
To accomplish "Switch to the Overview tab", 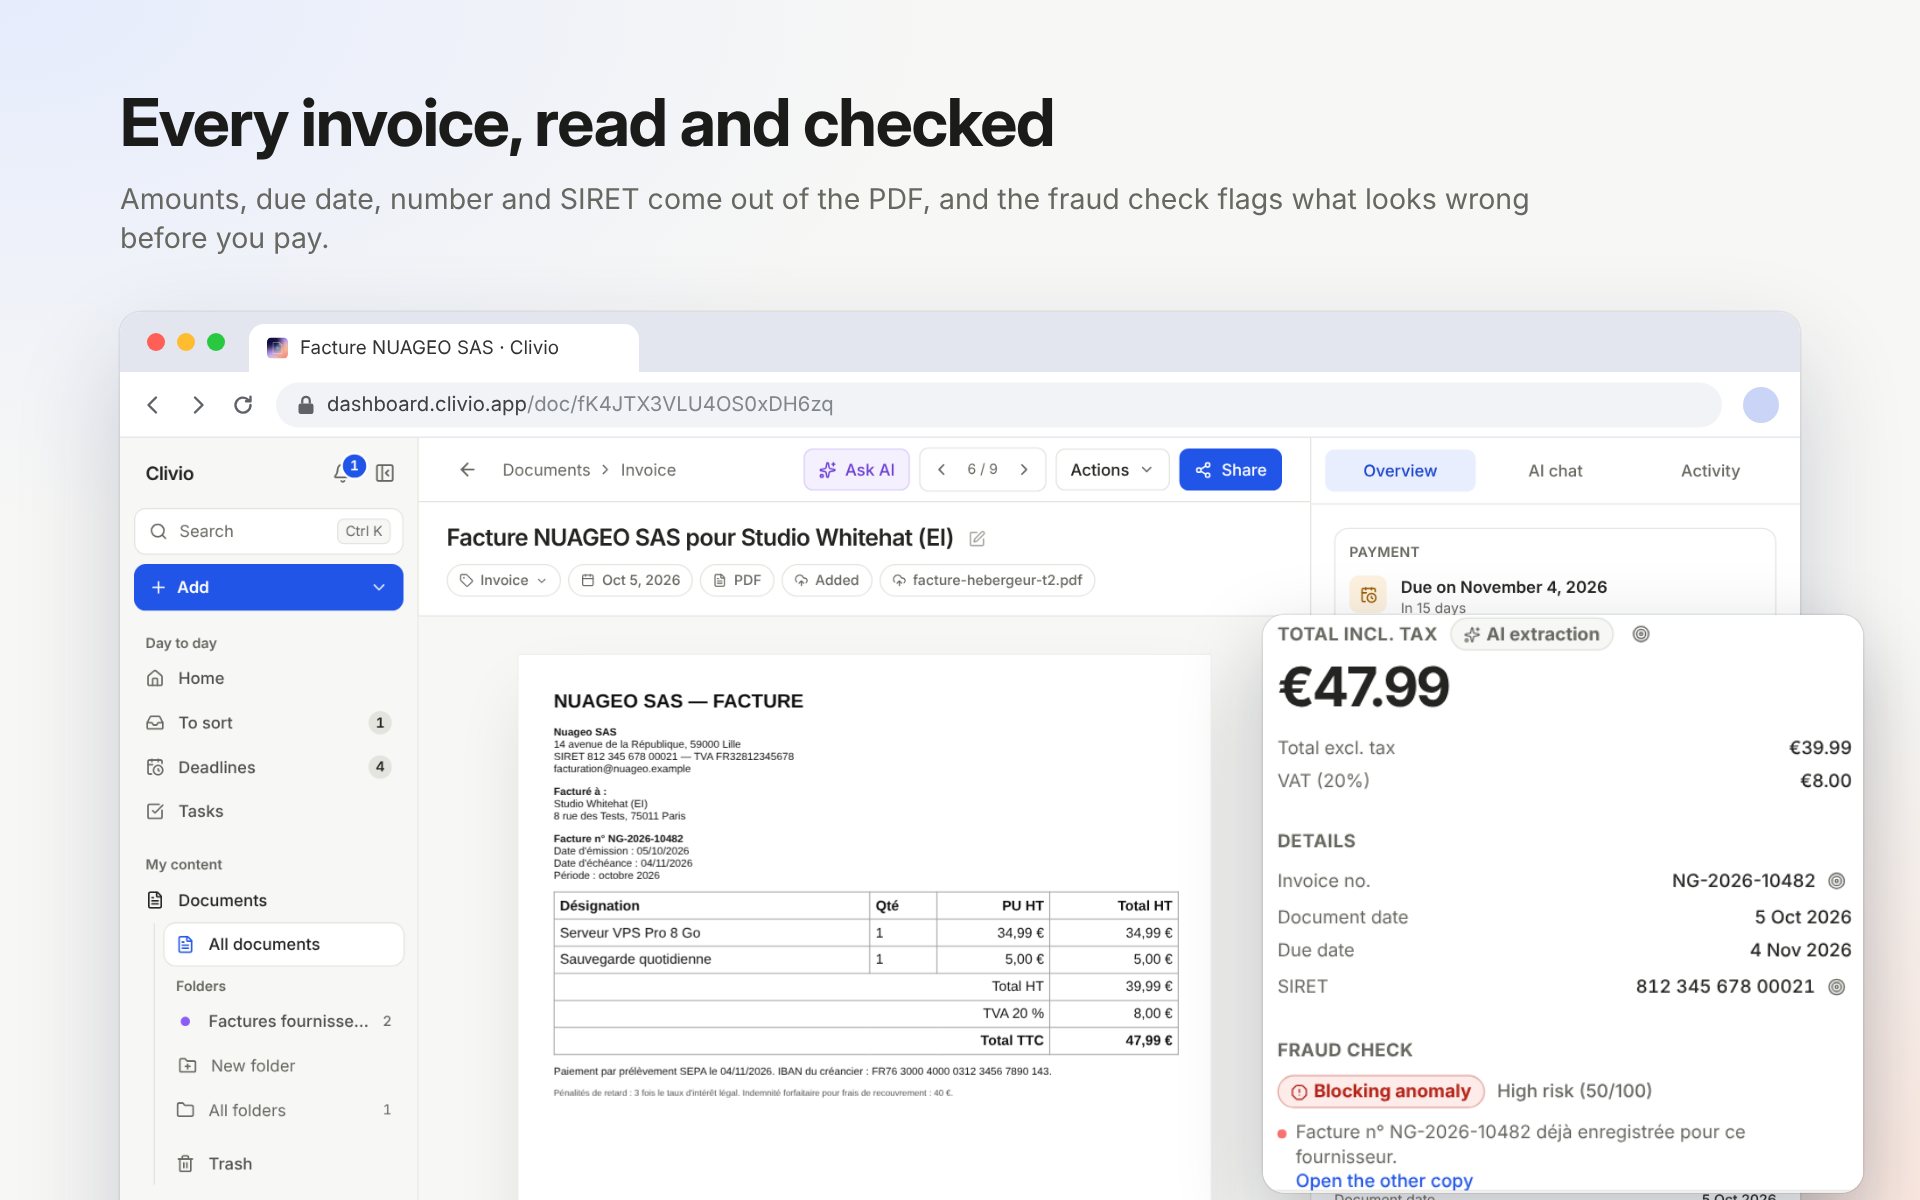I will click(x=1399, y=471).
